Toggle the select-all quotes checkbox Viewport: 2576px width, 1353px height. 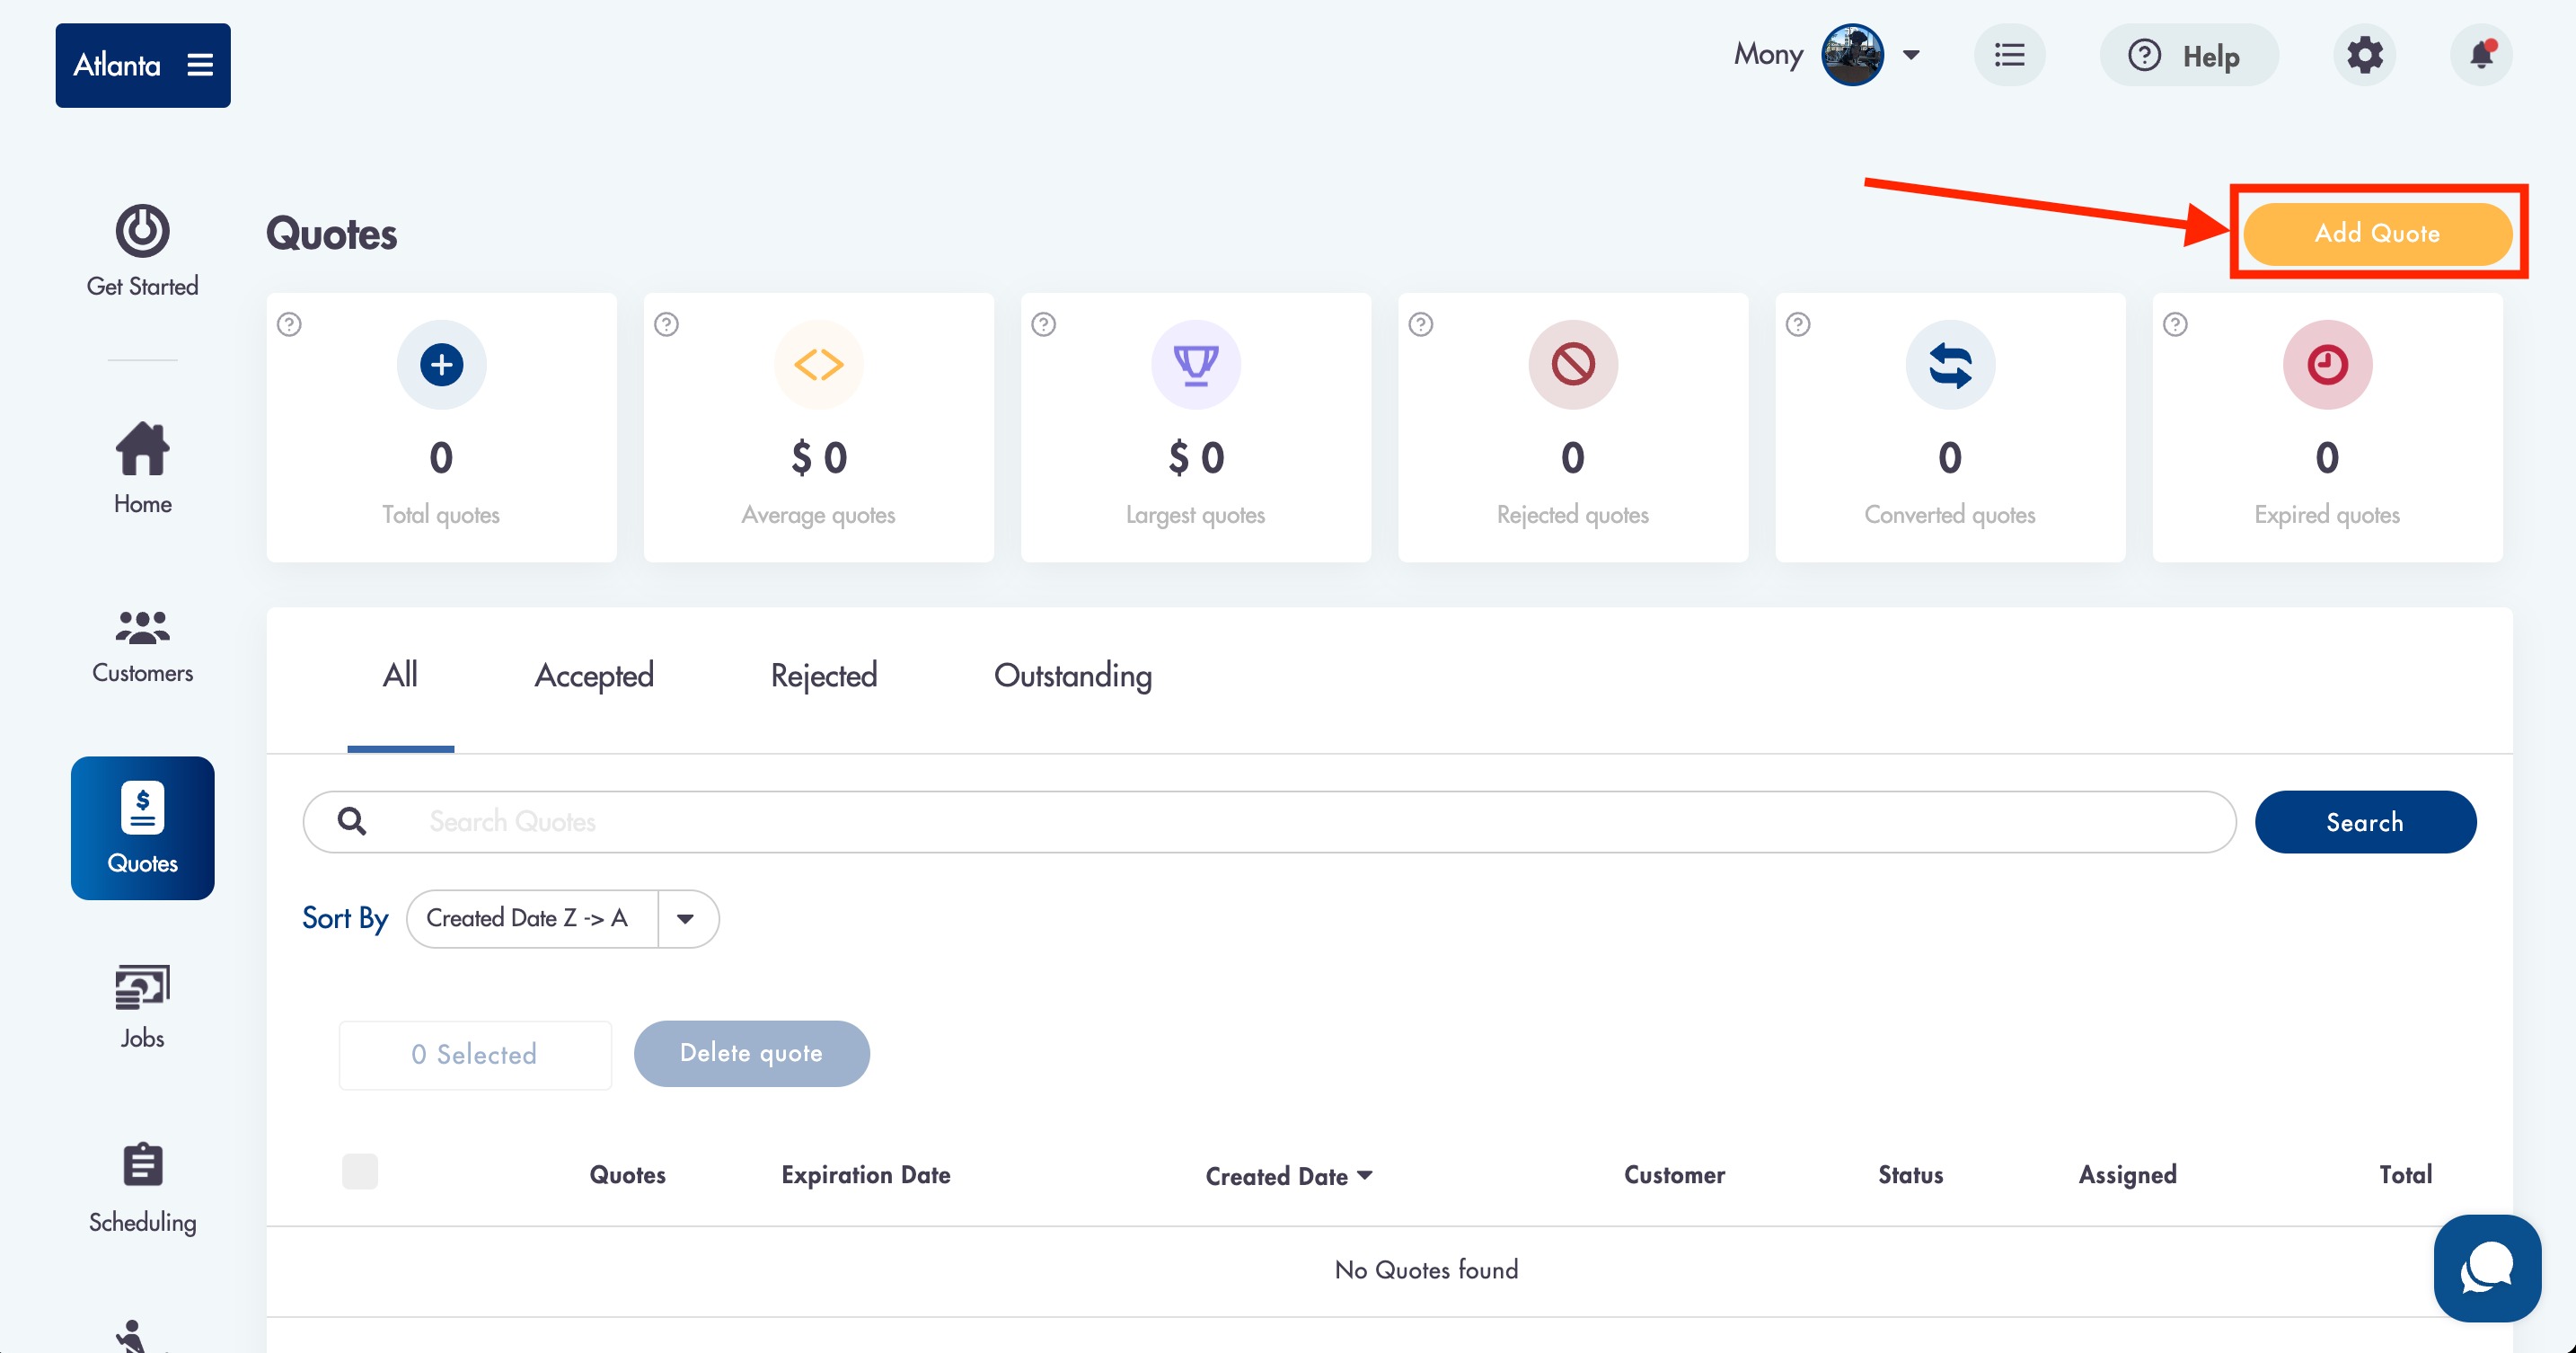coord(360,1171)
